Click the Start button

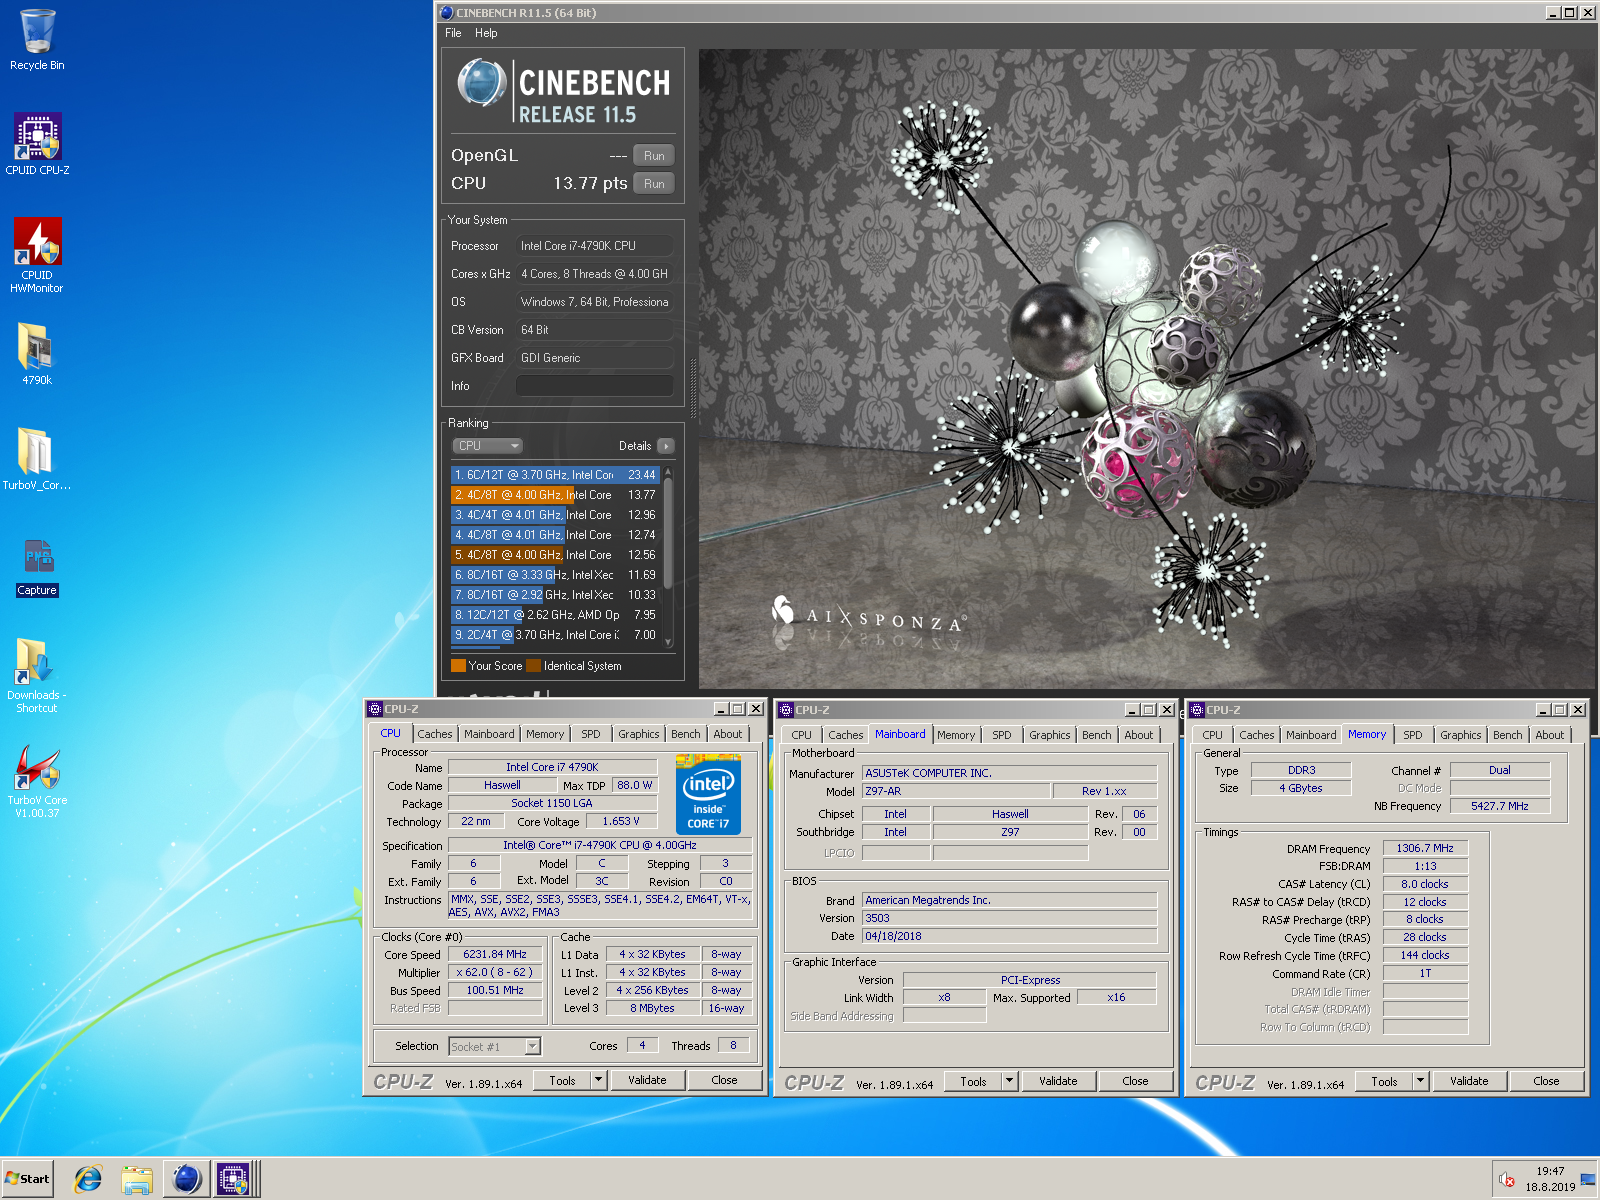tap(27, 1179)
